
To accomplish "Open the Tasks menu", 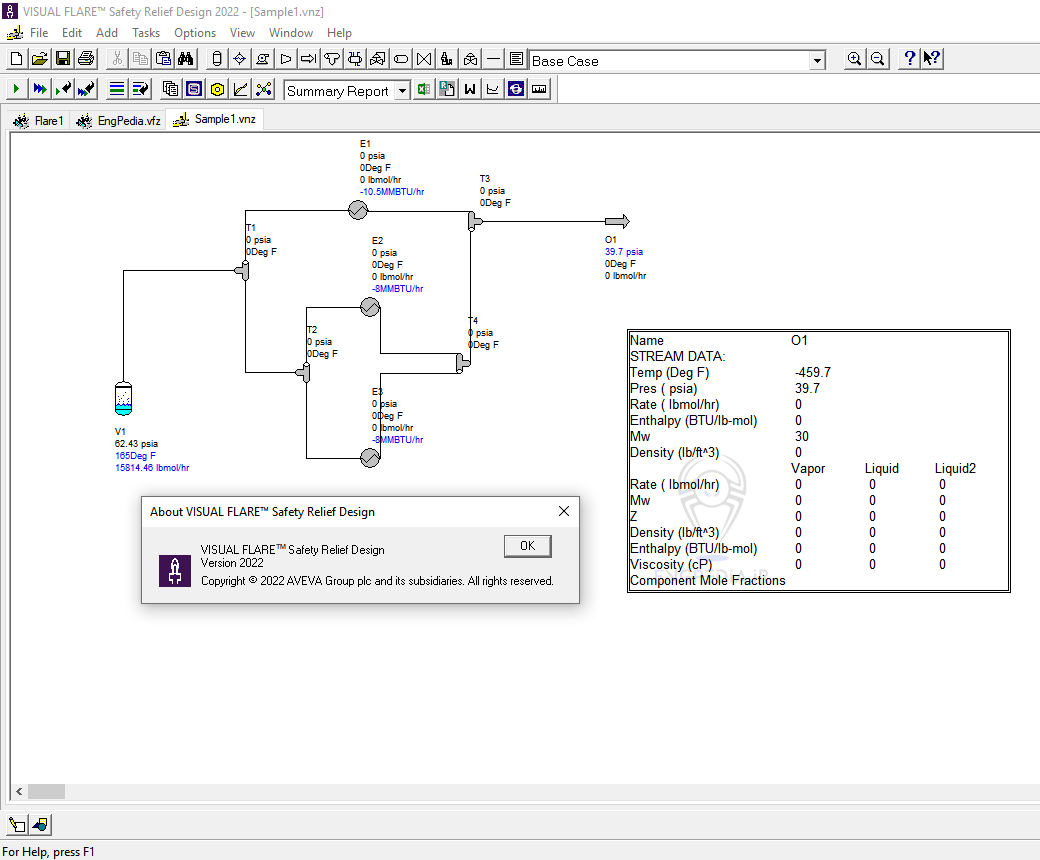I will pyautogui.click(x=146, y=33).
